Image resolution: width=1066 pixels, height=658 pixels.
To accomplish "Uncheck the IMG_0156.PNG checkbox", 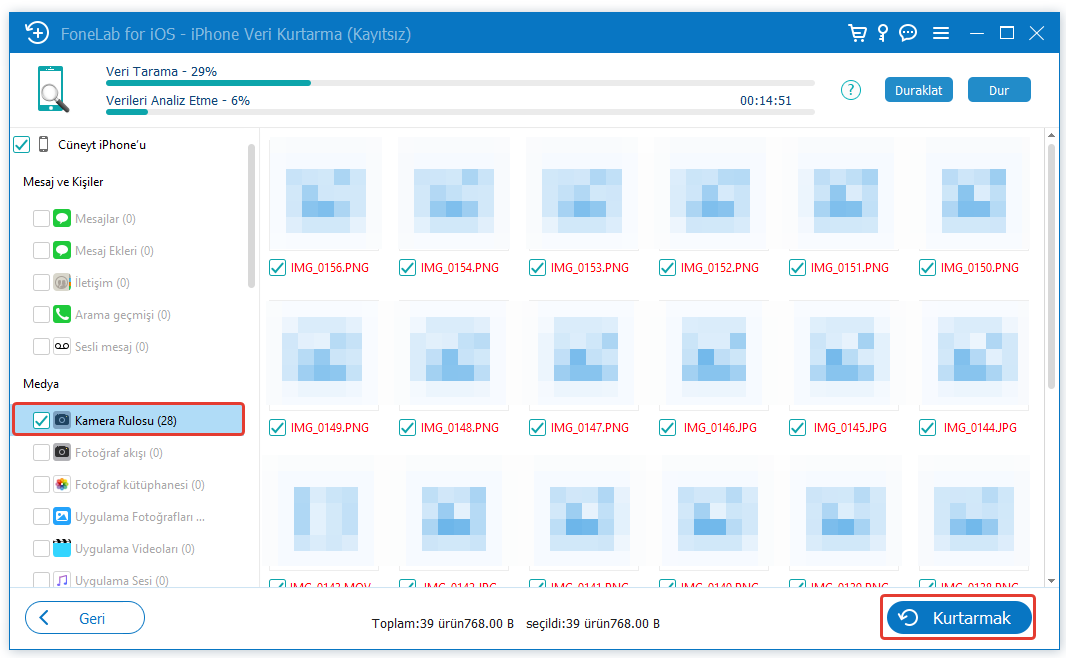I will click(x=277, y=268).
